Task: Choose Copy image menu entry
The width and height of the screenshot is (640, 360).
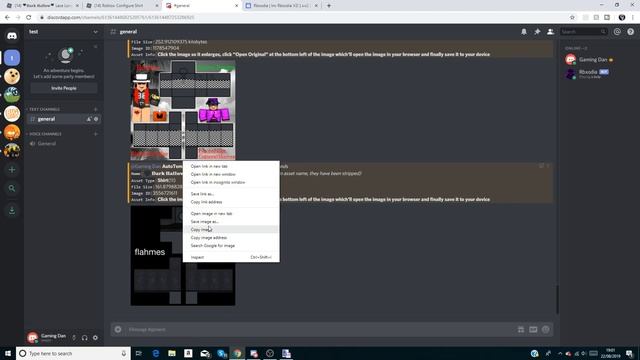Action: [x=231, y=229]
